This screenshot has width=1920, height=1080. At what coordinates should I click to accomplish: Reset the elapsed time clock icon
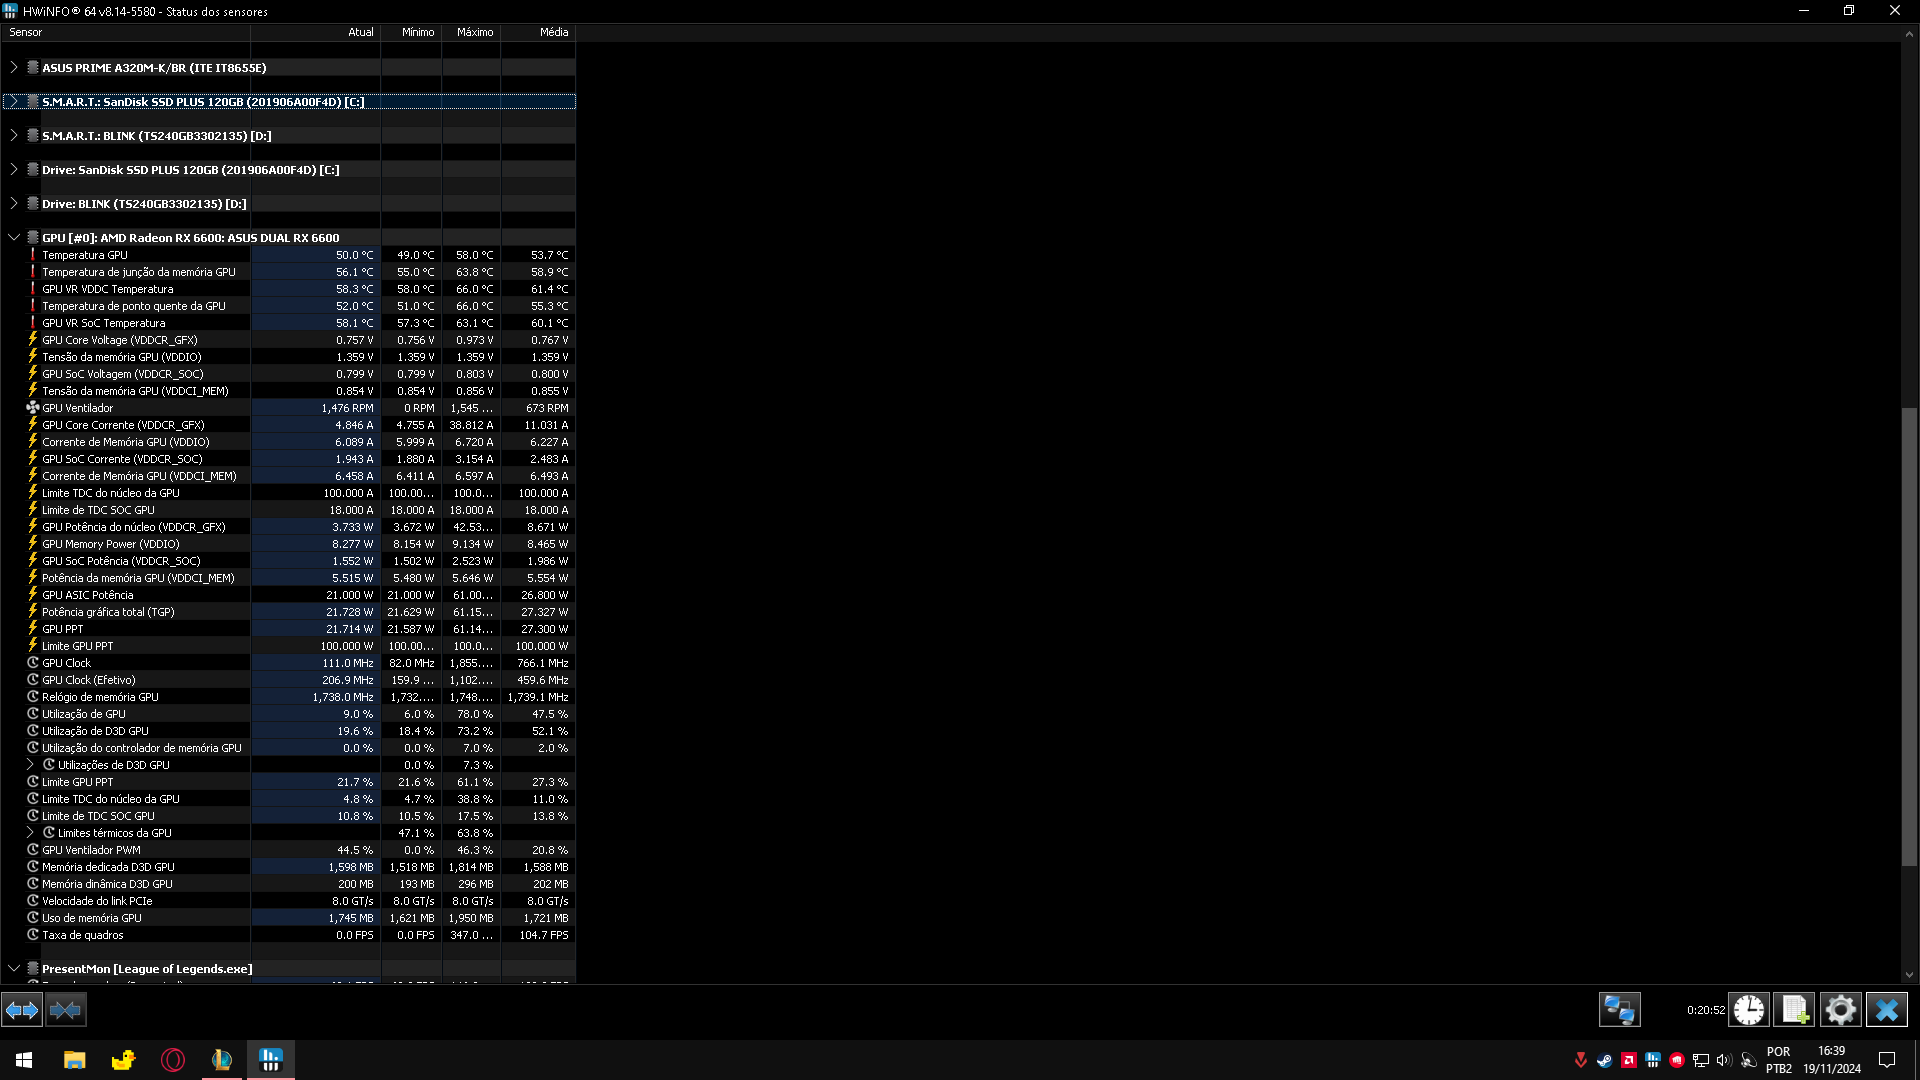[1749, 1010]
